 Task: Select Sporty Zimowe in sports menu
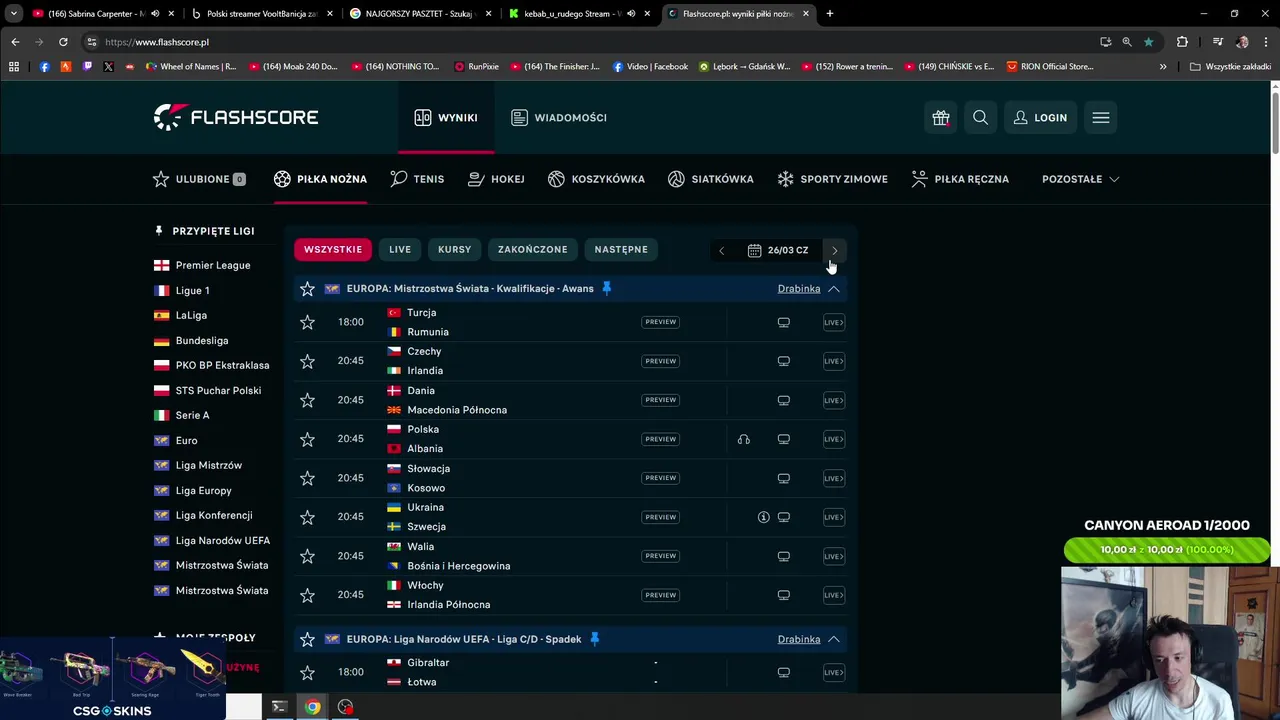833,179
